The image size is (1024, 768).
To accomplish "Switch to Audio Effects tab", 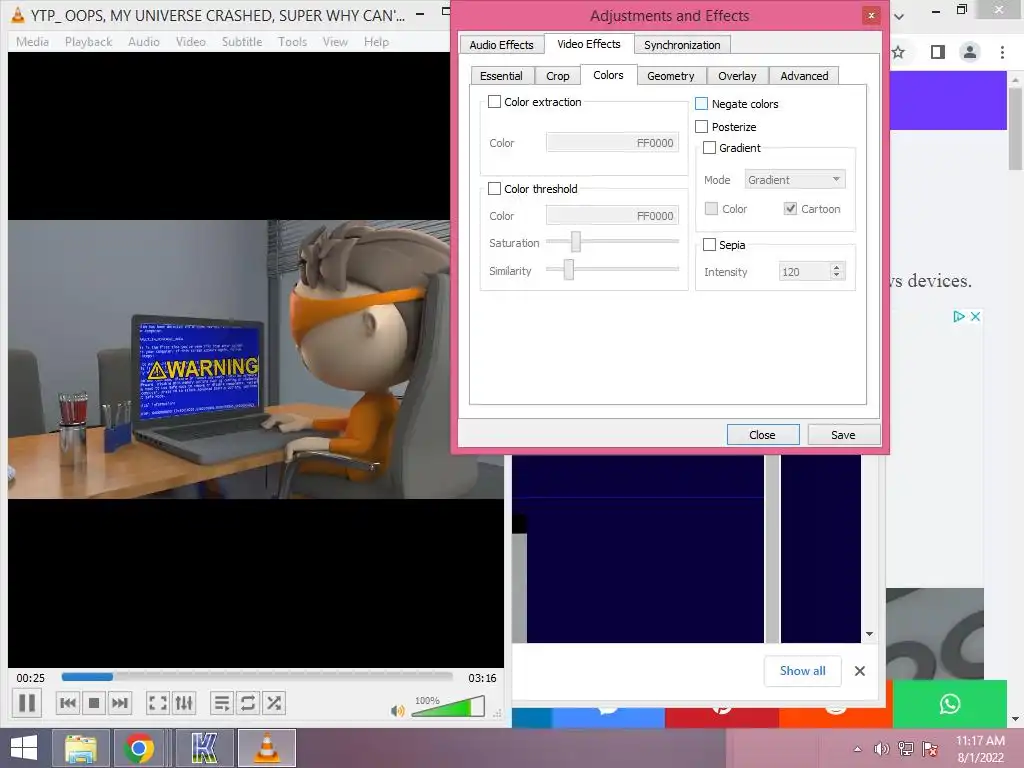I will click(502, 44).
